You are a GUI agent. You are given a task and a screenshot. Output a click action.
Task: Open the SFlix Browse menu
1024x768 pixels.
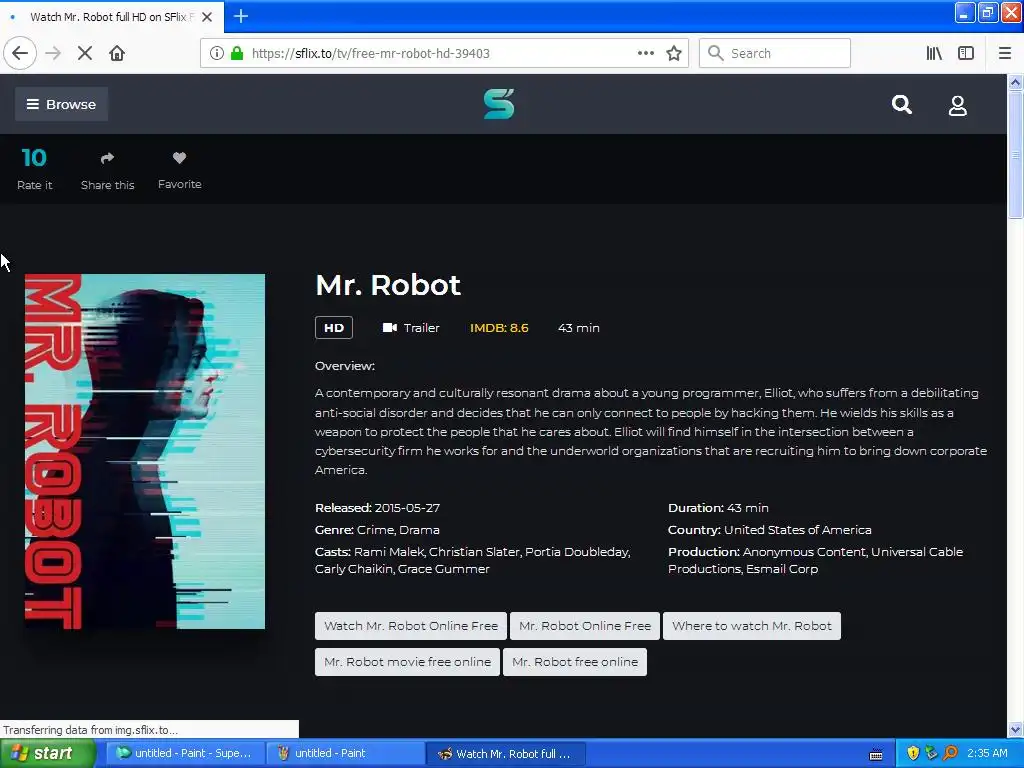pyautogui.click(x=61, y=104)
